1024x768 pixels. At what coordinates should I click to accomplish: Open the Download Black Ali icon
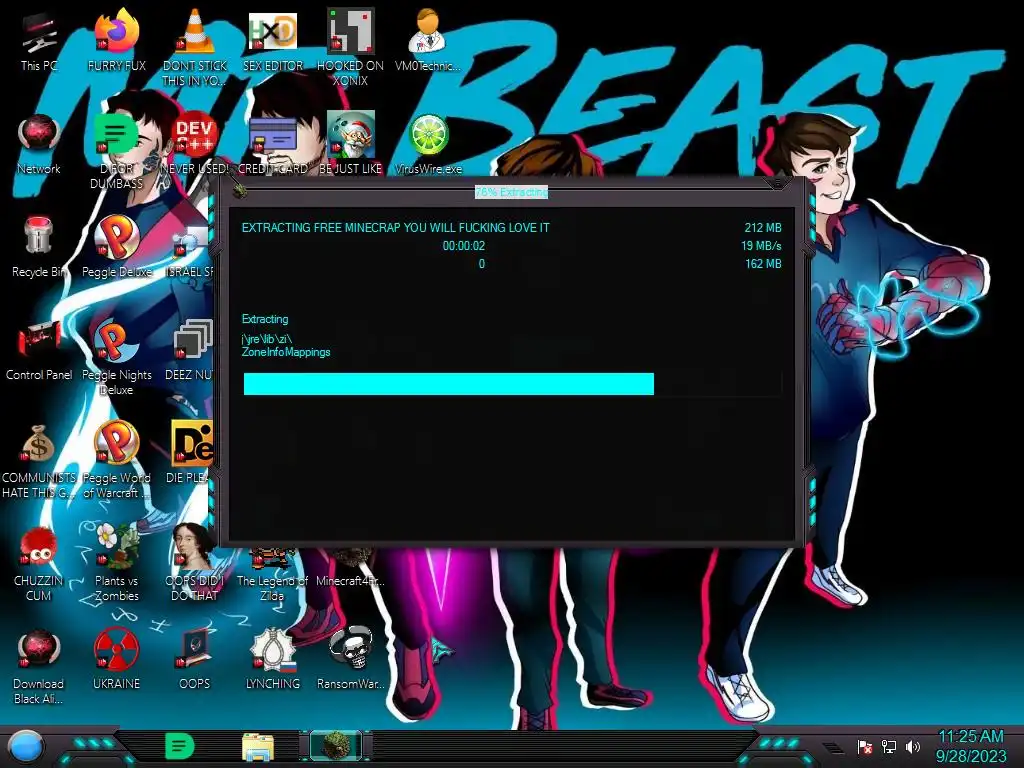(x=39, y=666)
